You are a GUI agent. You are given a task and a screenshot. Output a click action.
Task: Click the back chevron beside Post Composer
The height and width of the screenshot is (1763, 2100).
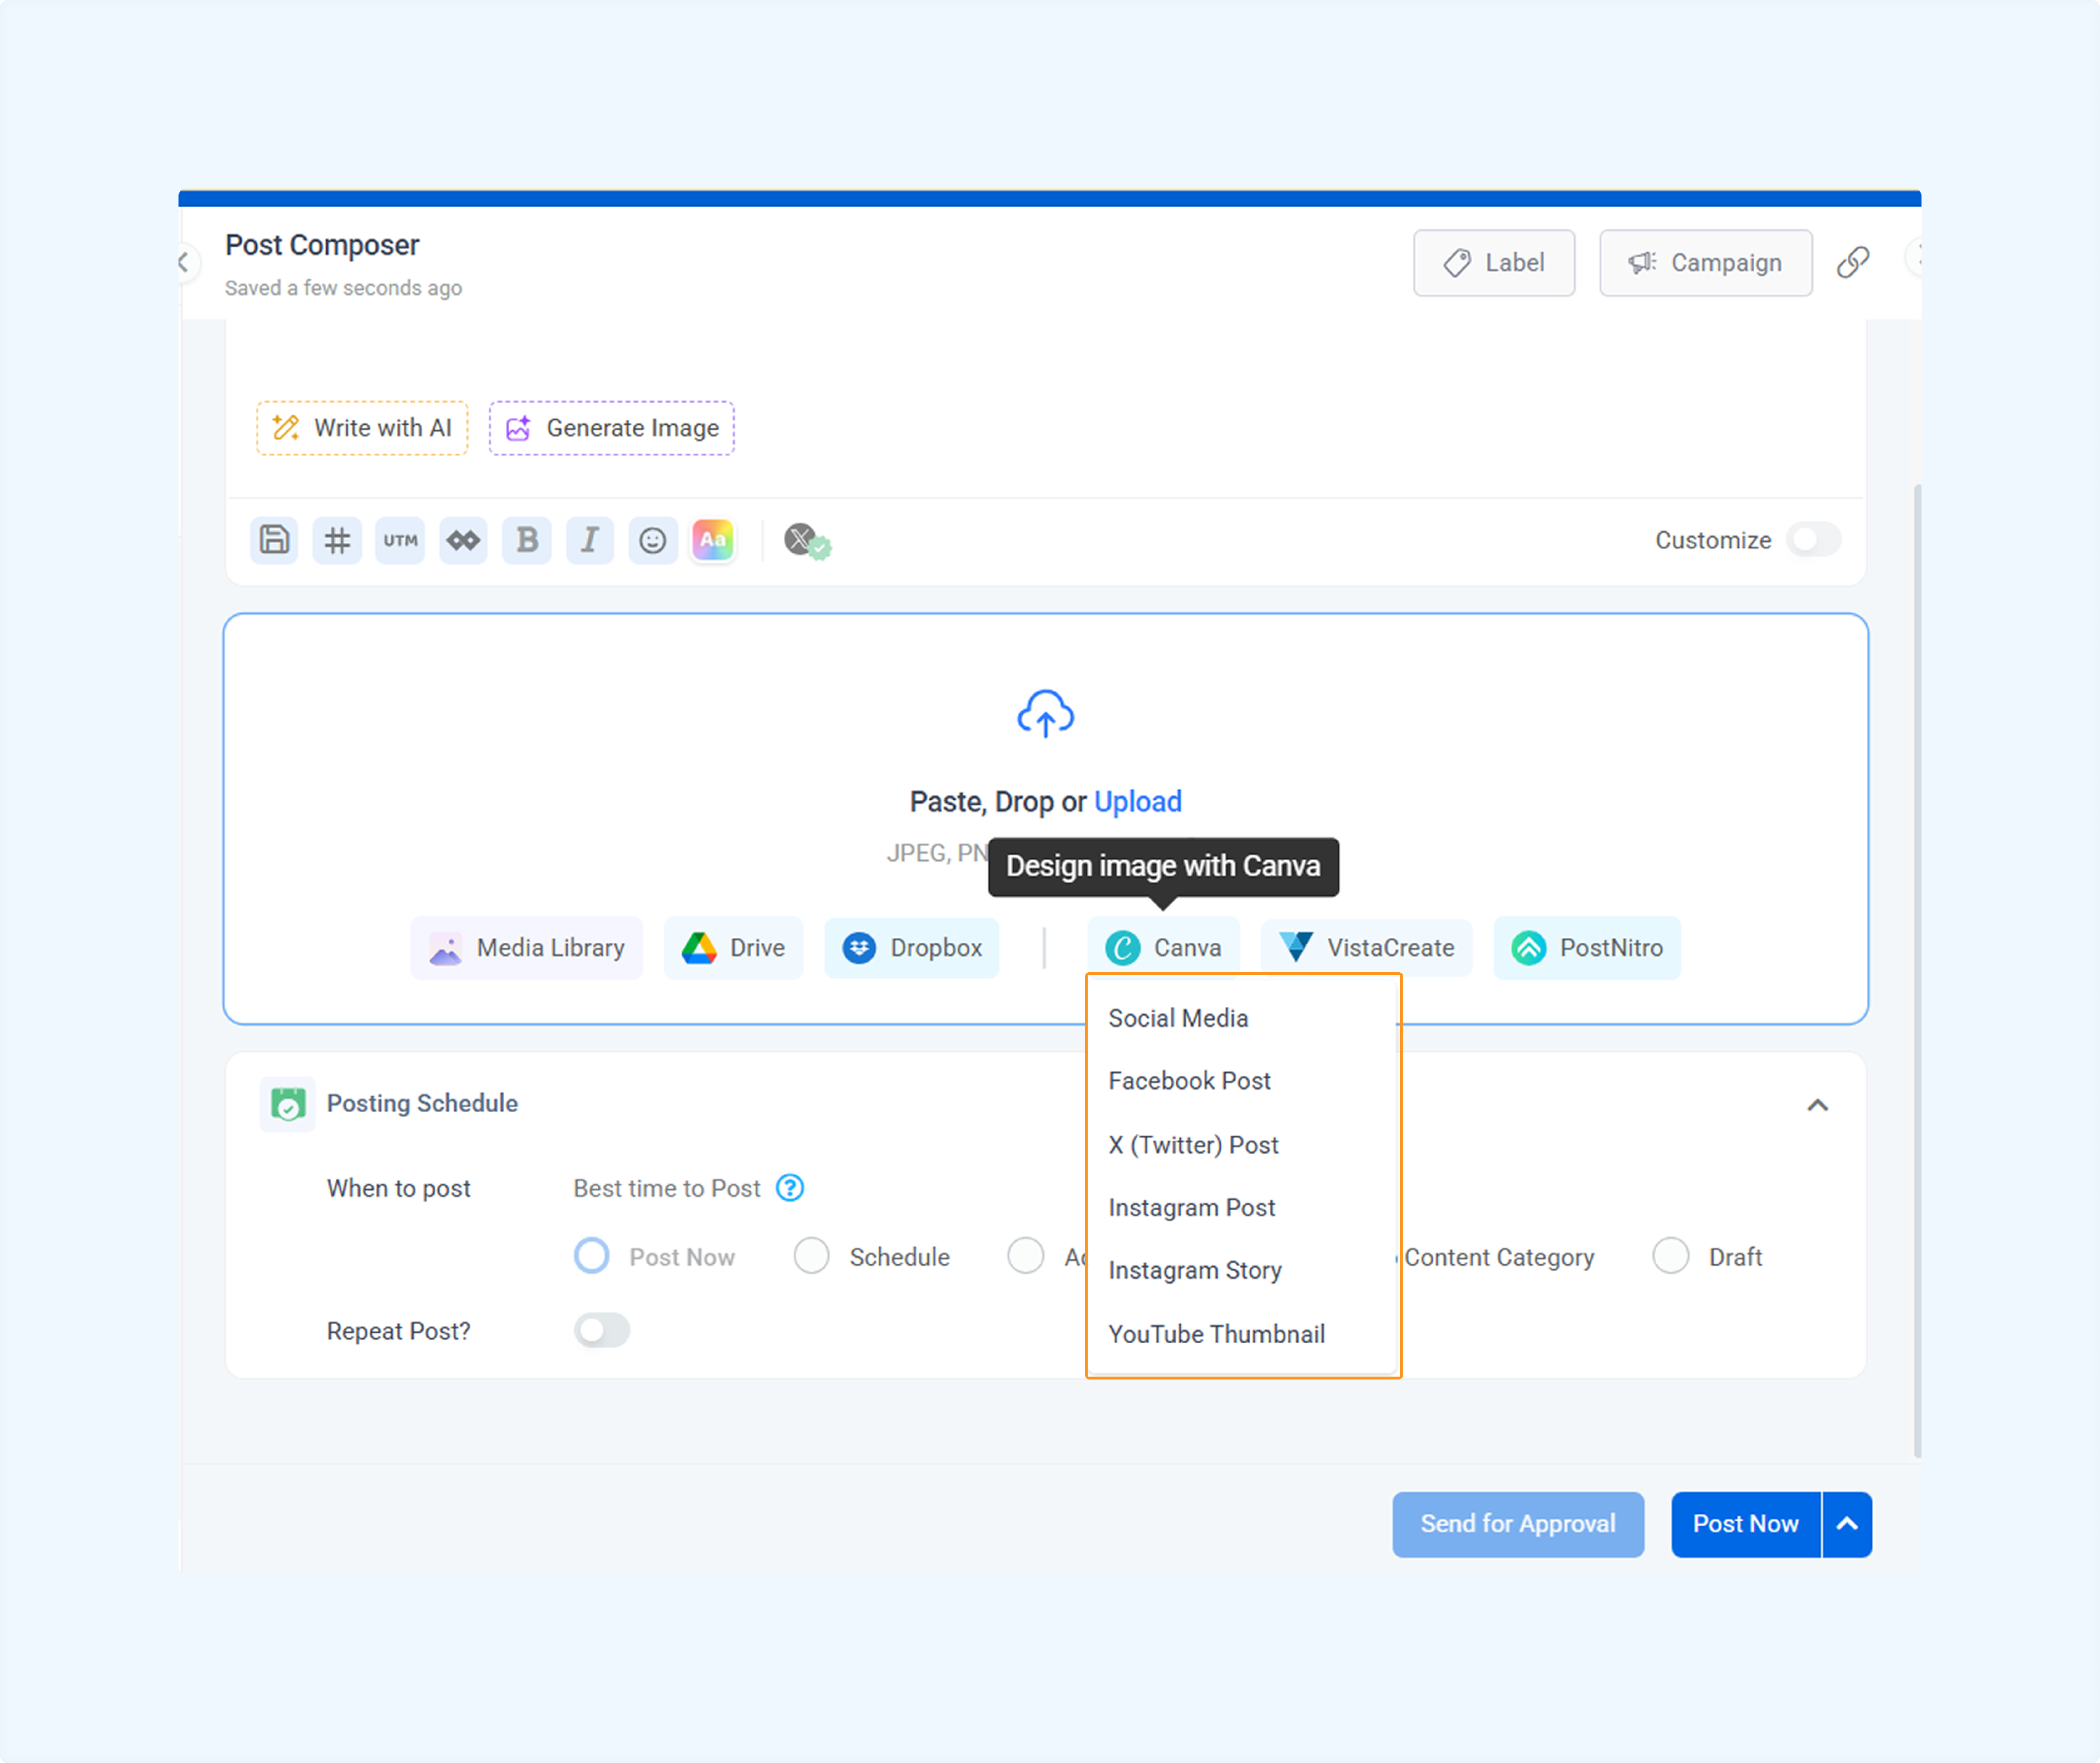184,262
